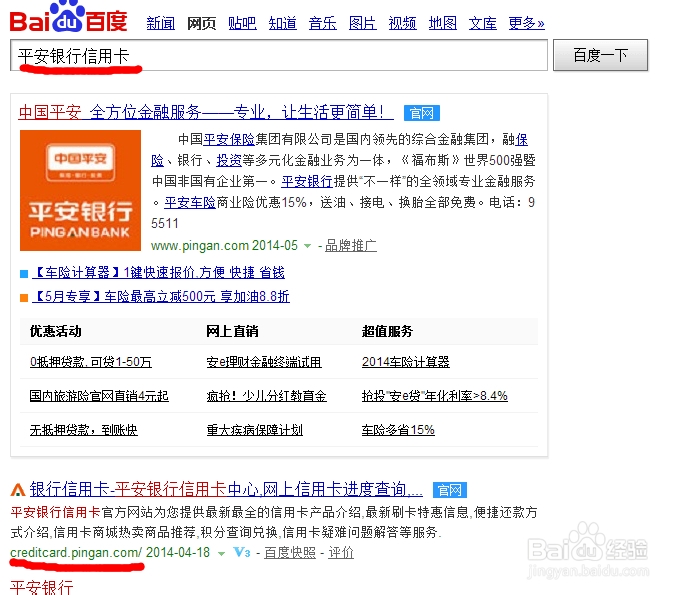
Task: Click the 网上直销 column header
Action: coord(233,331)
